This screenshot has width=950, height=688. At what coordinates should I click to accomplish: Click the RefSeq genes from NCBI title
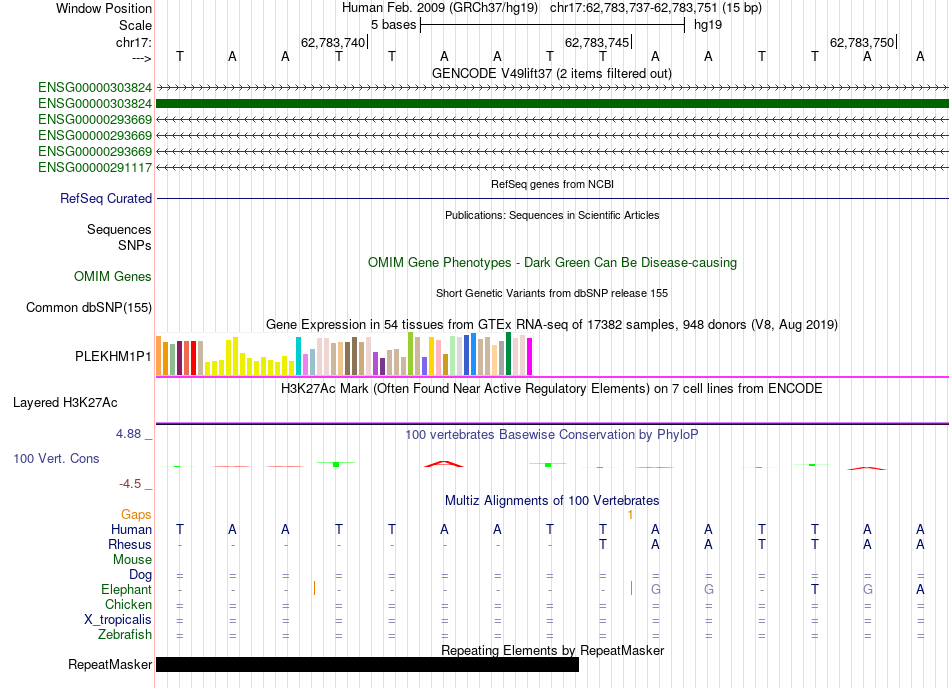[x=552, y=184]
